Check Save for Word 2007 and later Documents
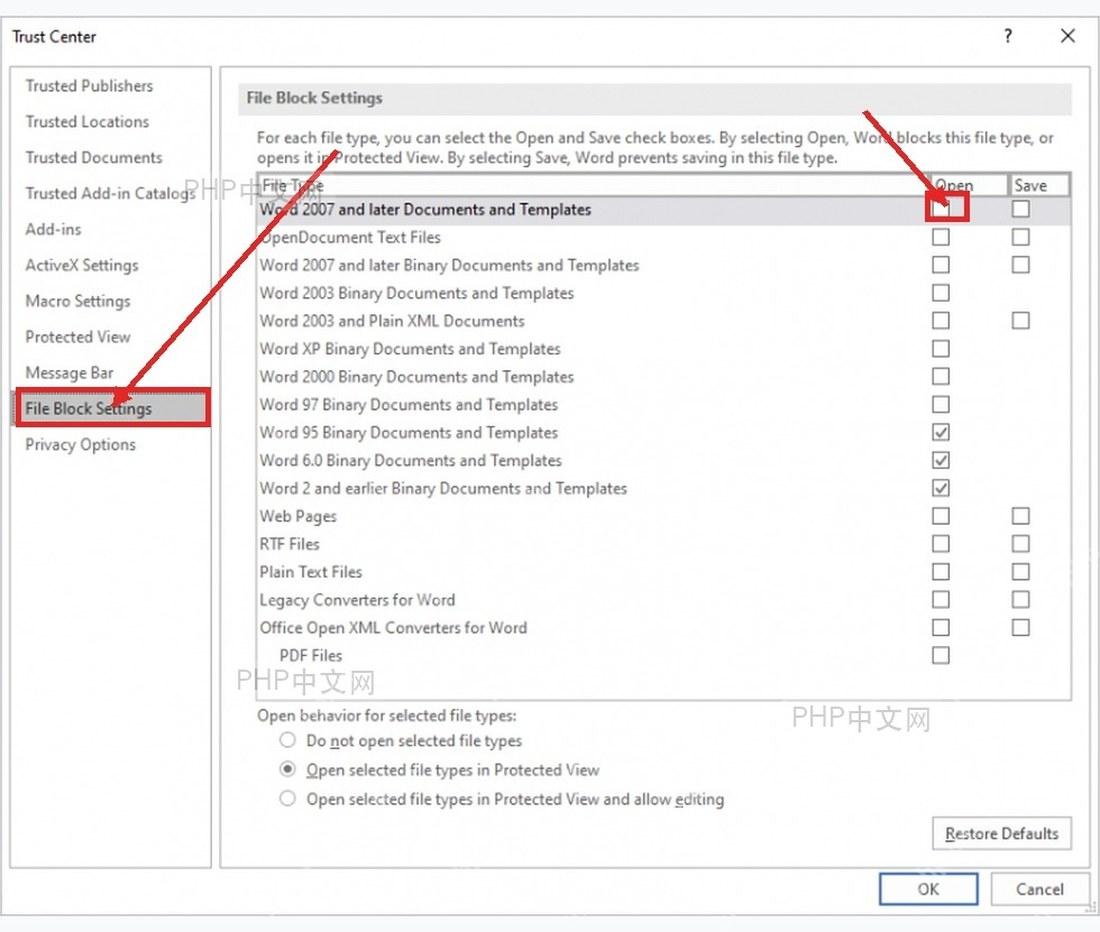1100x932 pixels. (1021, 209)
